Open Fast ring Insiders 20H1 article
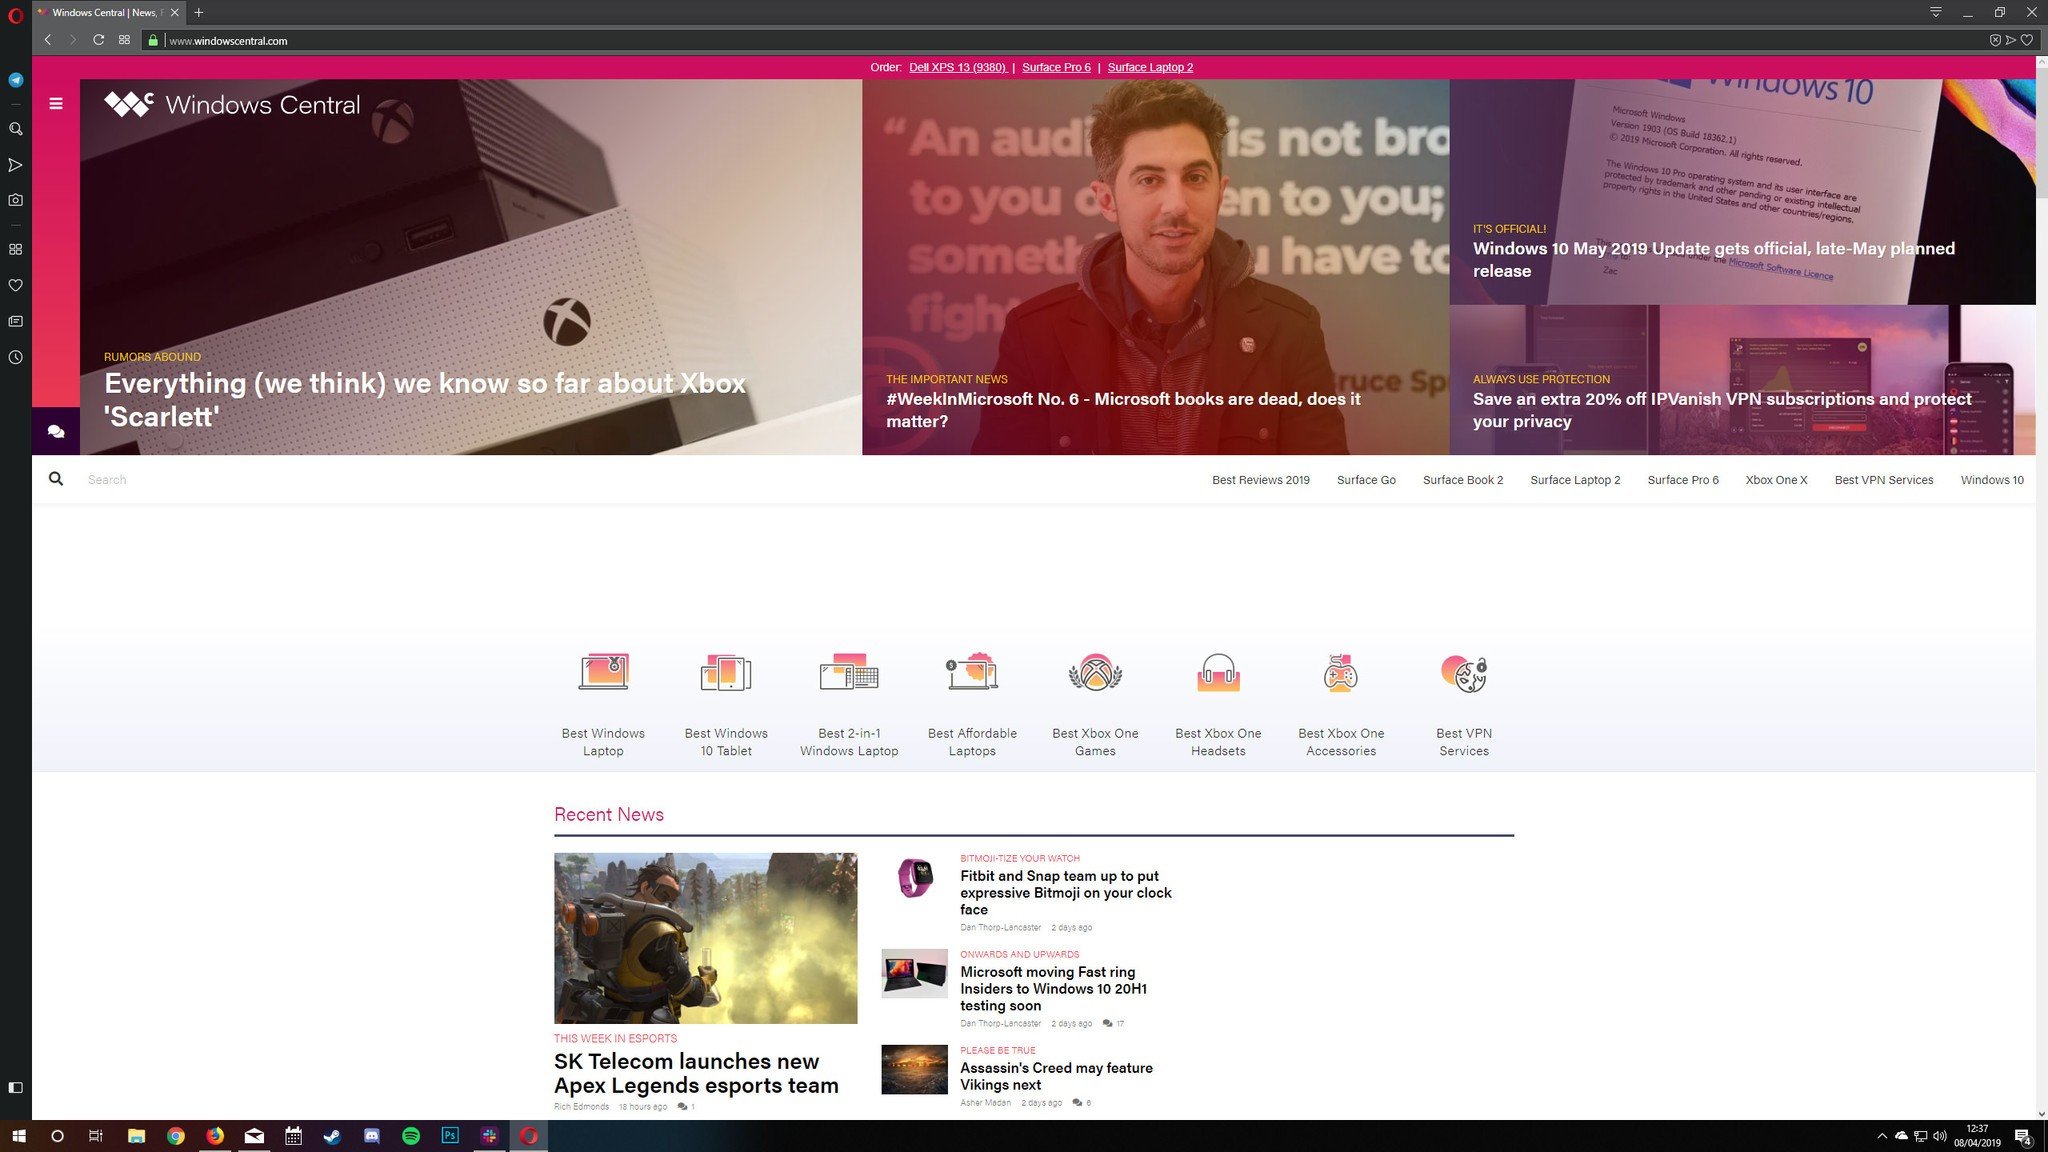 click(1054, 988)
